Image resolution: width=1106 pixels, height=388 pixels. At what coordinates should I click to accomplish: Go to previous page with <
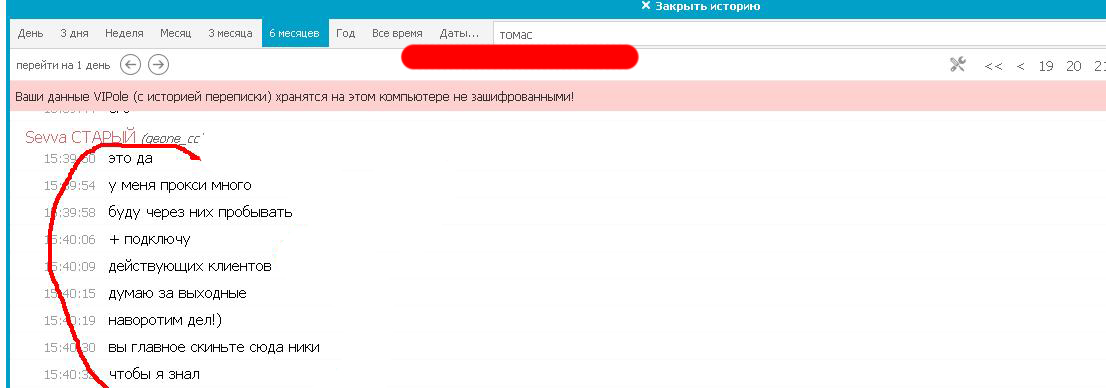pos(1021,66)
